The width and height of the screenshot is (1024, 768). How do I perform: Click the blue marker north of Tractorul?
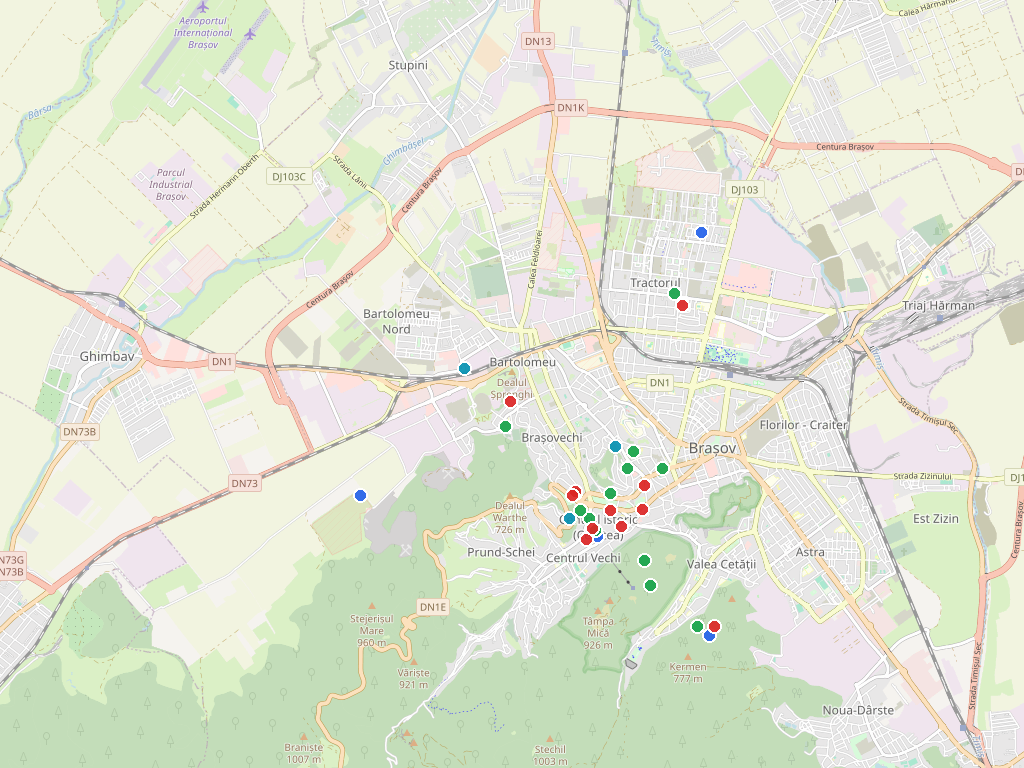701,232
